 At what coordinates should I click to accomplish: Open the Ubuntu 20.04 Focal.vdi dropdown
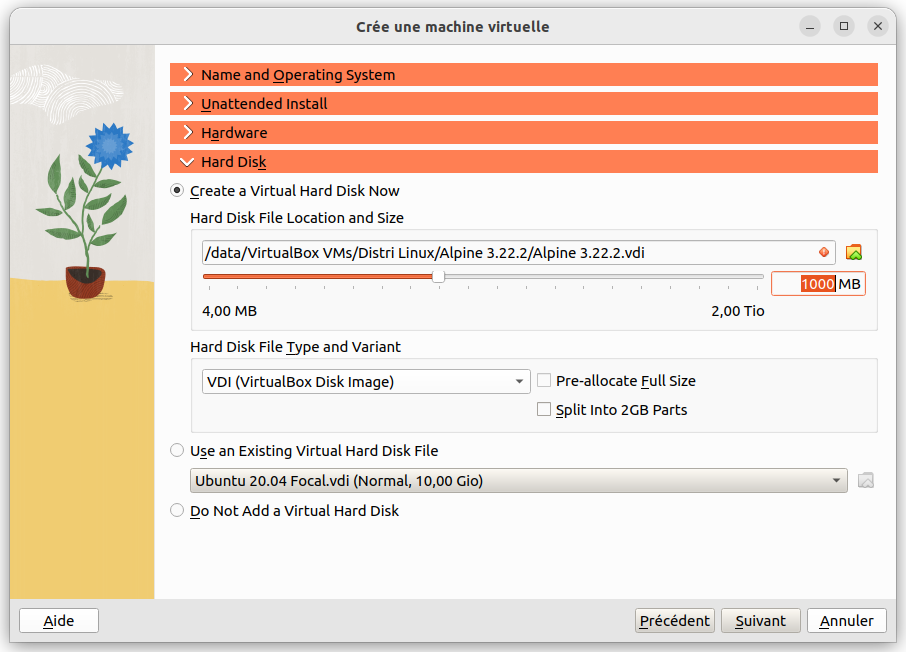pyautogui.click(x=518, y=481)
